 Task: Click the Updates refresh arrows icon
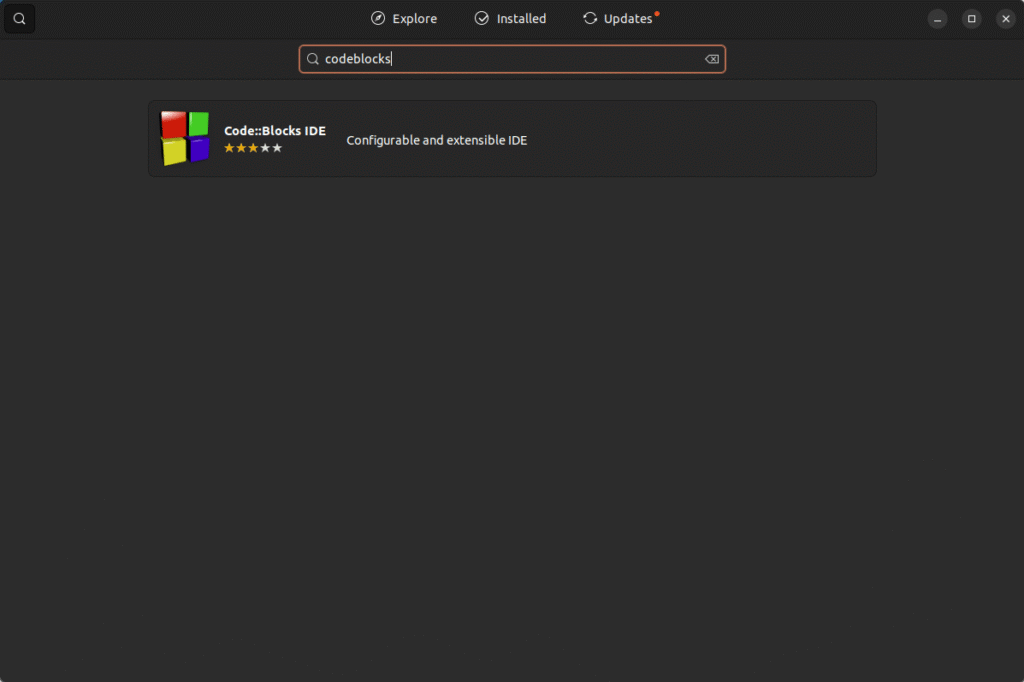click(x=590, y=19)
